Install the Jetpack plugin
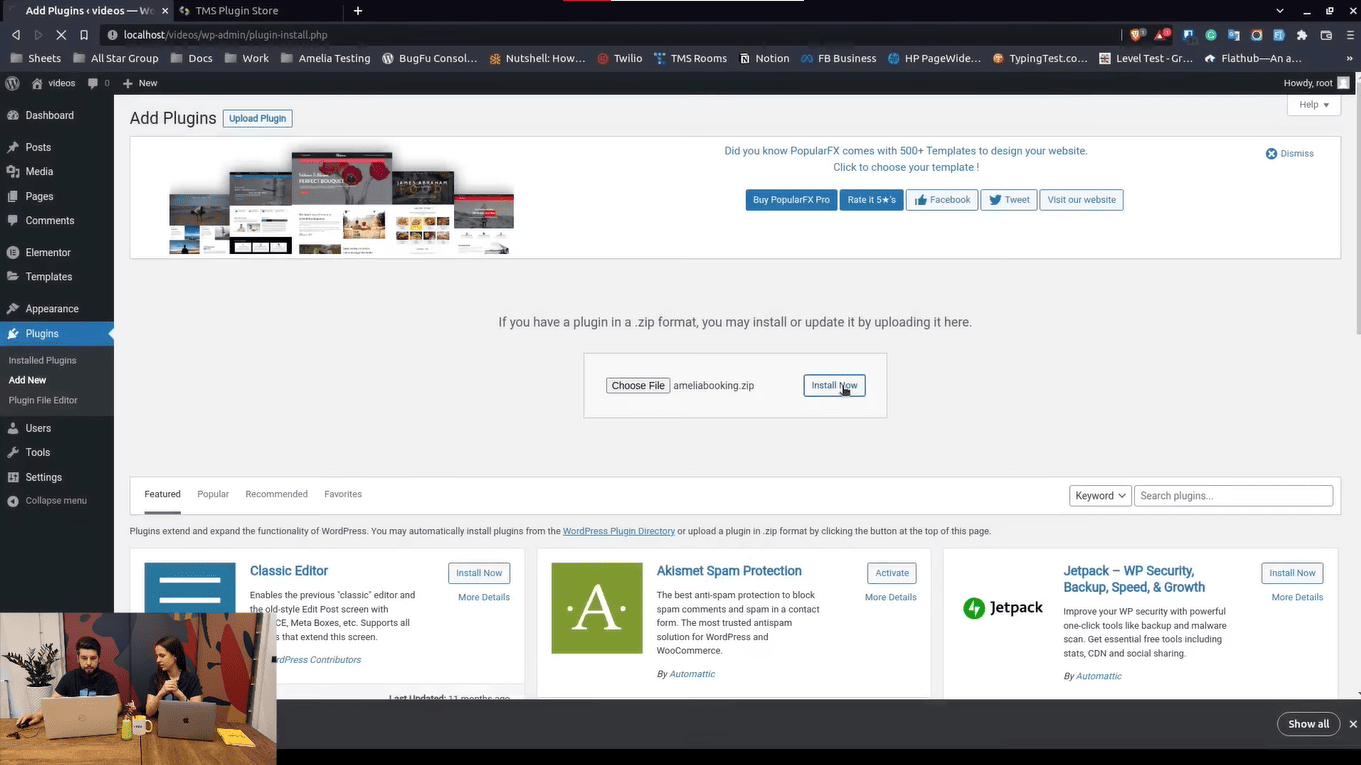 coord(1292,573)
